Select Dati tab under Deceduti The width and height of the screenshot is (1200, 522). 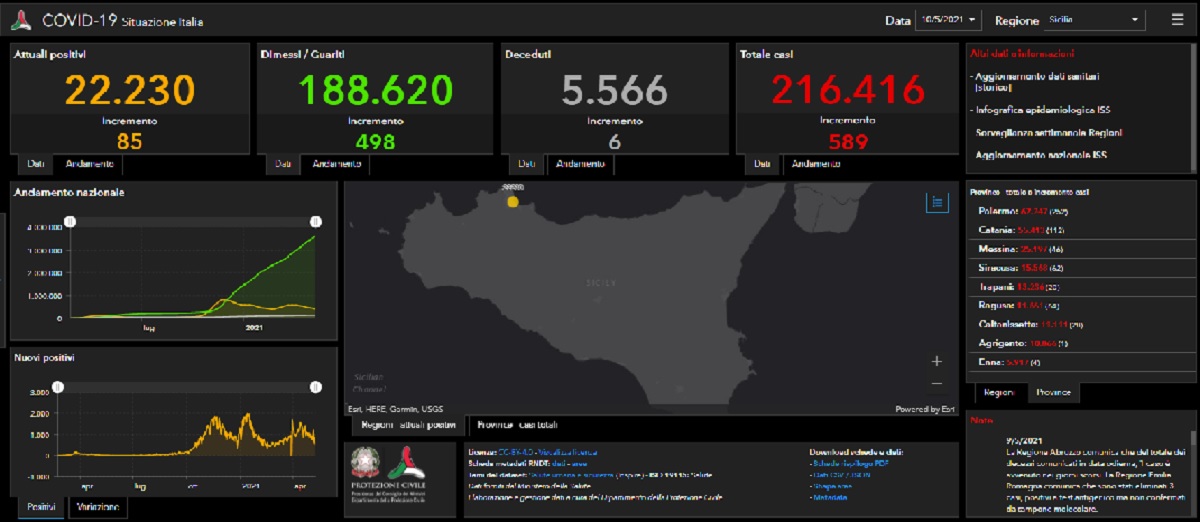(525, 164)
